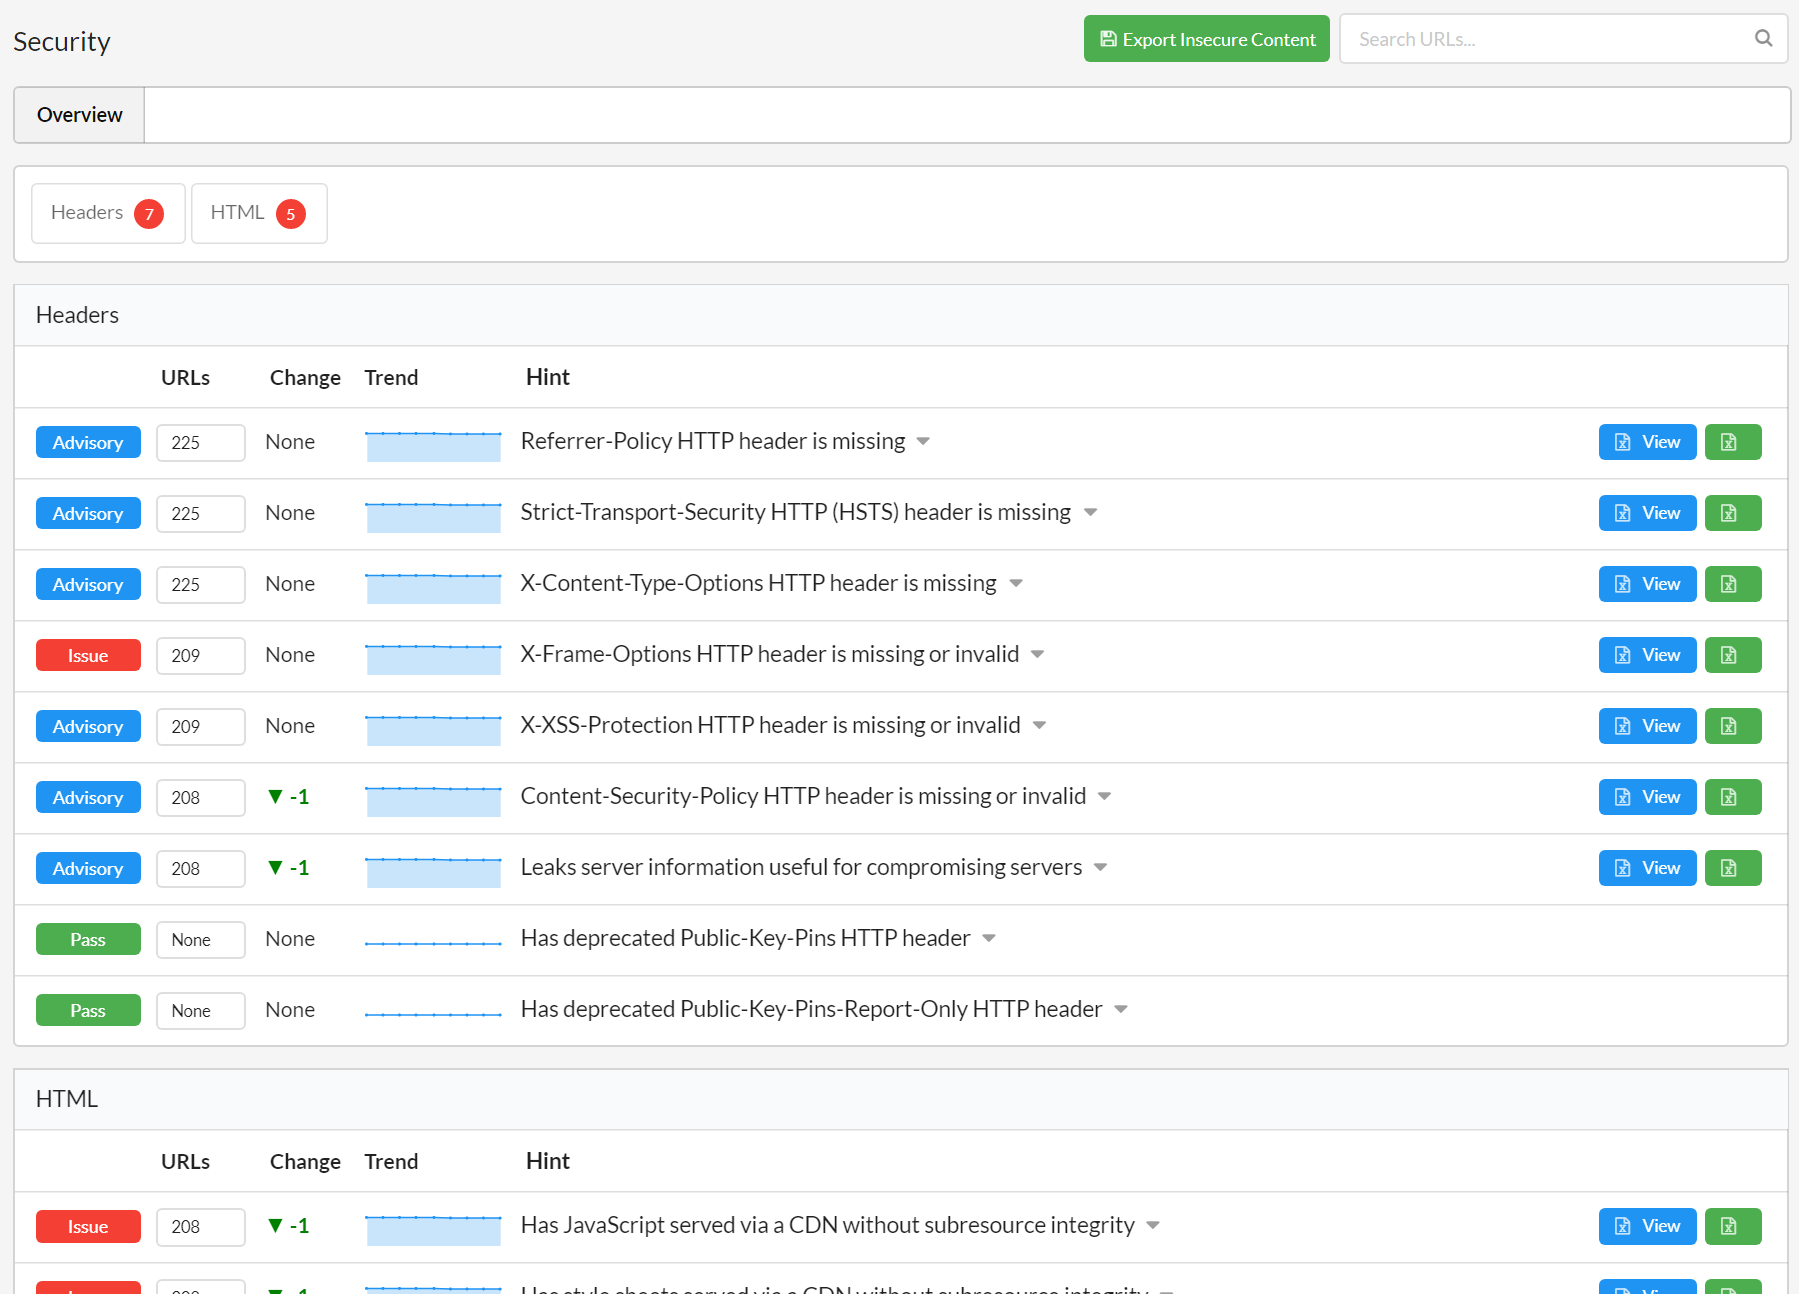Screen dimensions: 1799x1294
Task: Click trend chart for X-XSS-Protection row
Action: (x=433, y=729)
